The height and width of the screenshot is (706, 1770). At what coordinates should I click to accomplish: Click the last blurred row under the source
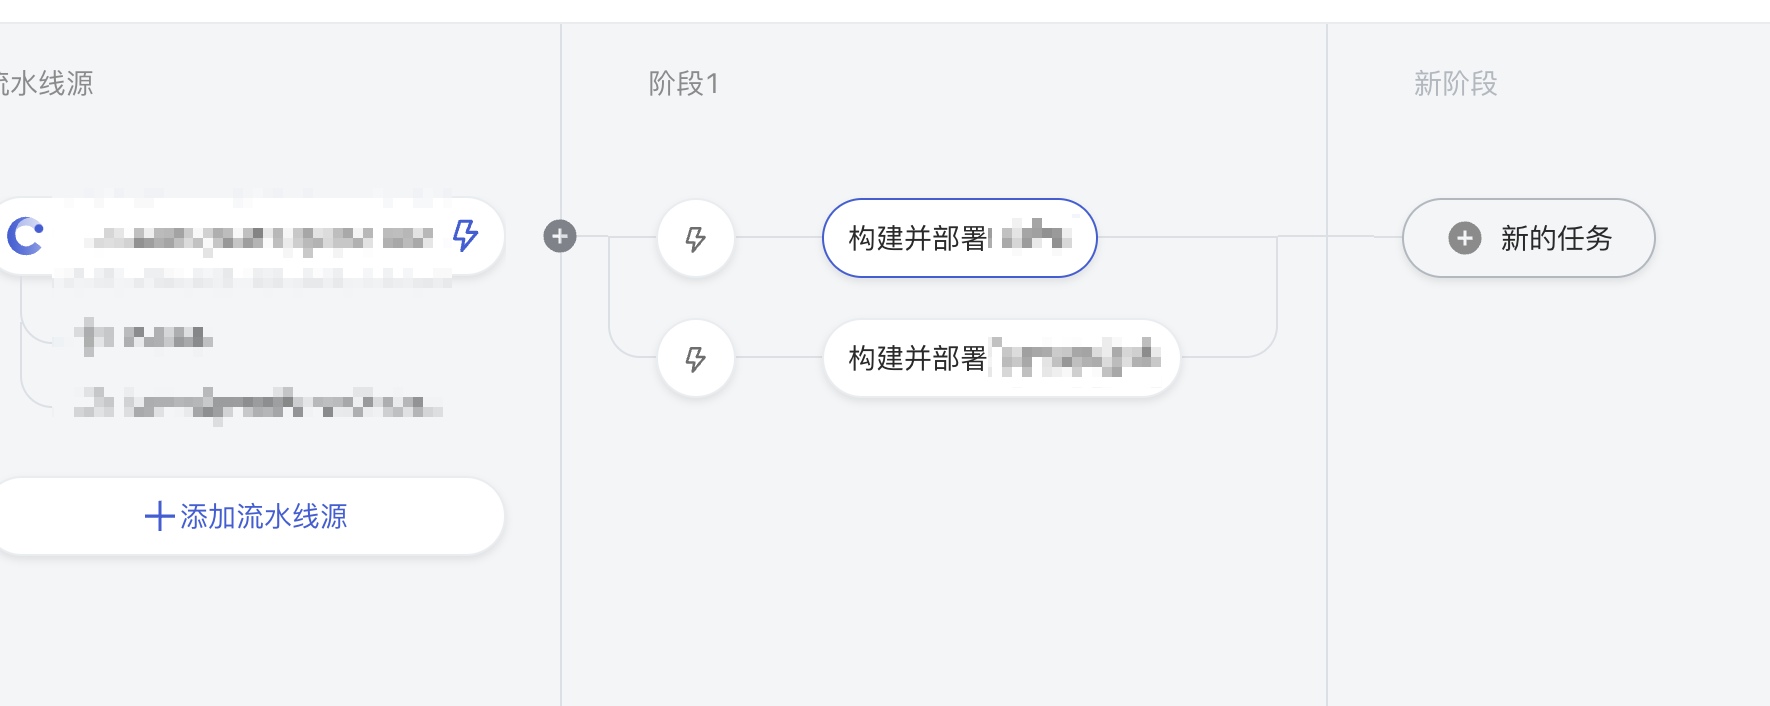pyautogui.click(x=258, y=404)
